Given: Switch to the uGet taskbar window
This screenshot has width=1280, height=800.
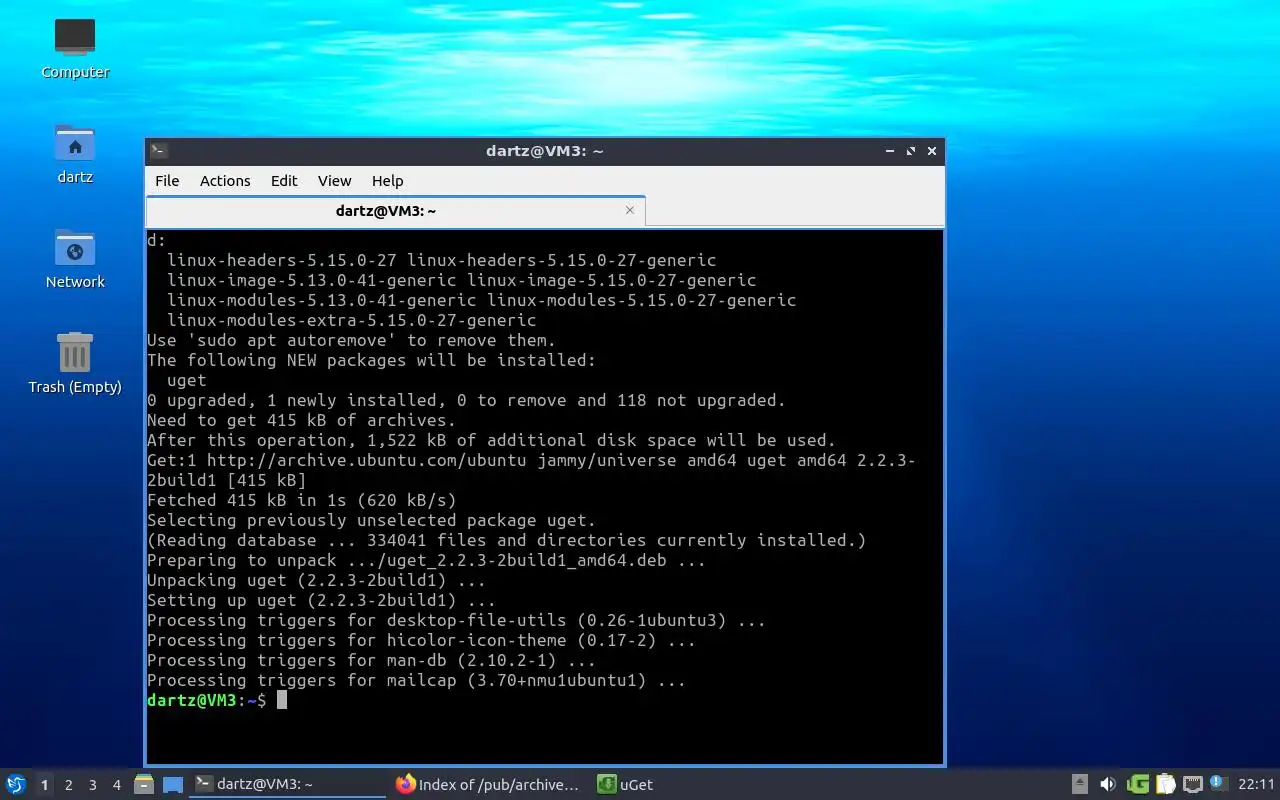Looking at the screenshot, I should tap(626, 784).
